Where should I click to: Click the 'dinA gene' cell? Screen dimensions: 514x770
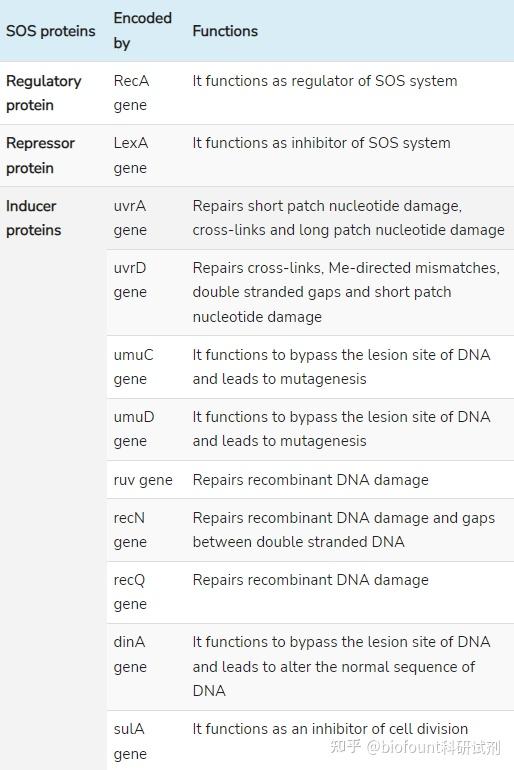tap(130, 655)
